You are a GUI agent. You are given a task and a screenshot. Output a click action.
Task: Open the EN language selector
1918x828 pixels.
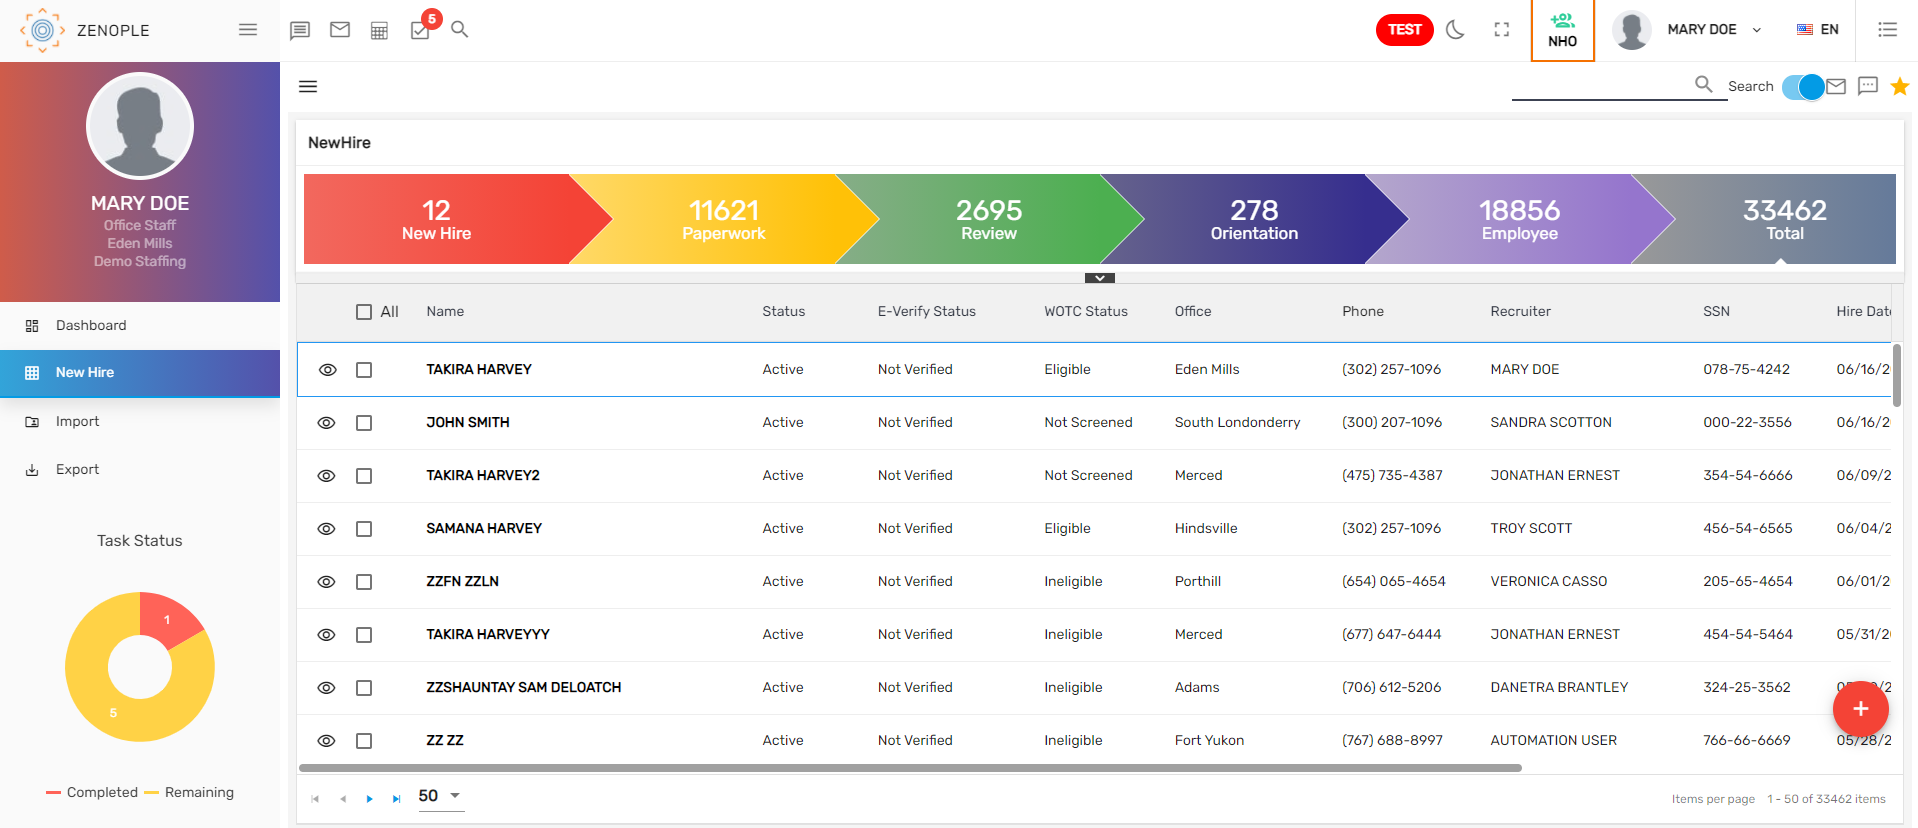coord(1819,30)
